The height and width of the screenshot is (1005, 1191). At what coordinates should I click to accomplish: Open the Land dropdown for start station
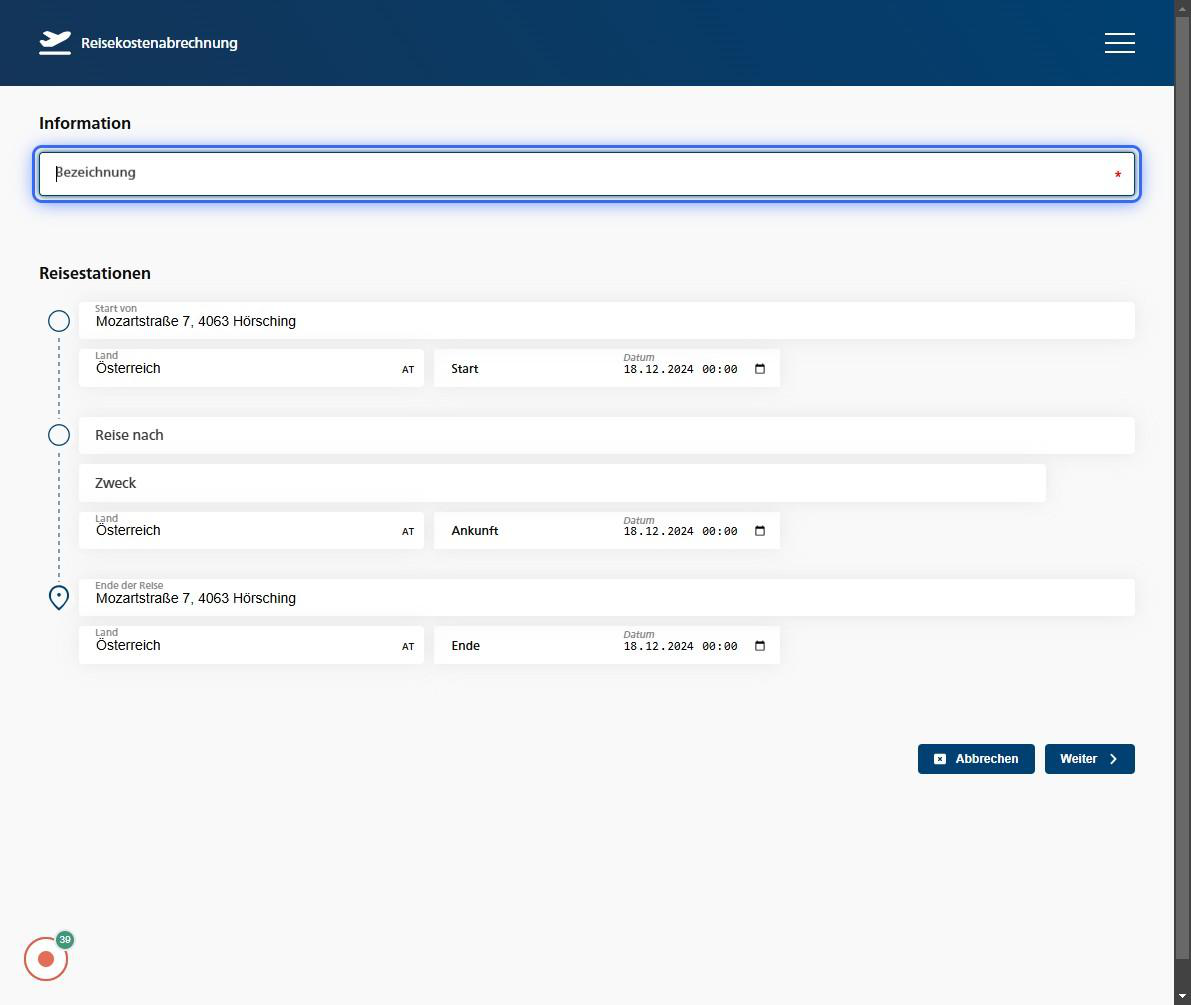[x=250, y=369]
